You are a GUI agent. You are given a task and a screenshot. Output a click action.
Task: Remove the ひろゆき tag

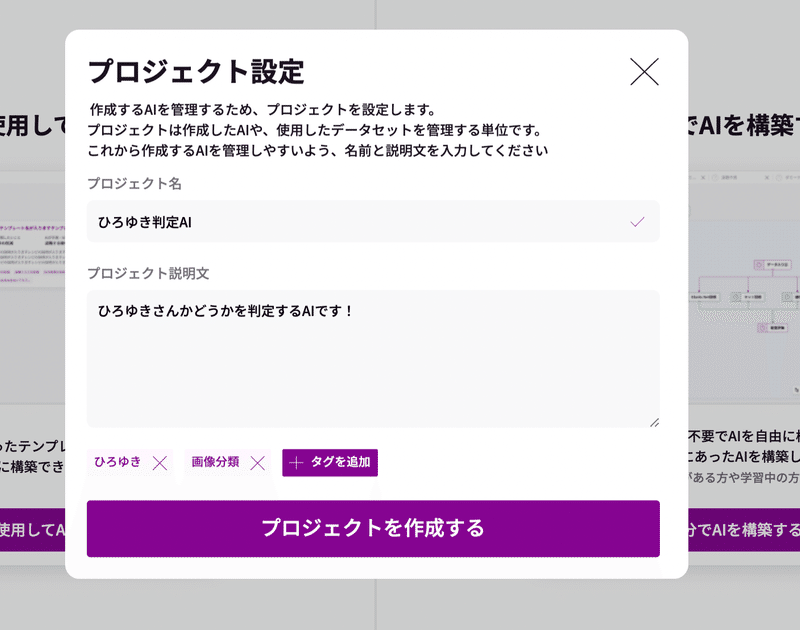pos(160,463)
